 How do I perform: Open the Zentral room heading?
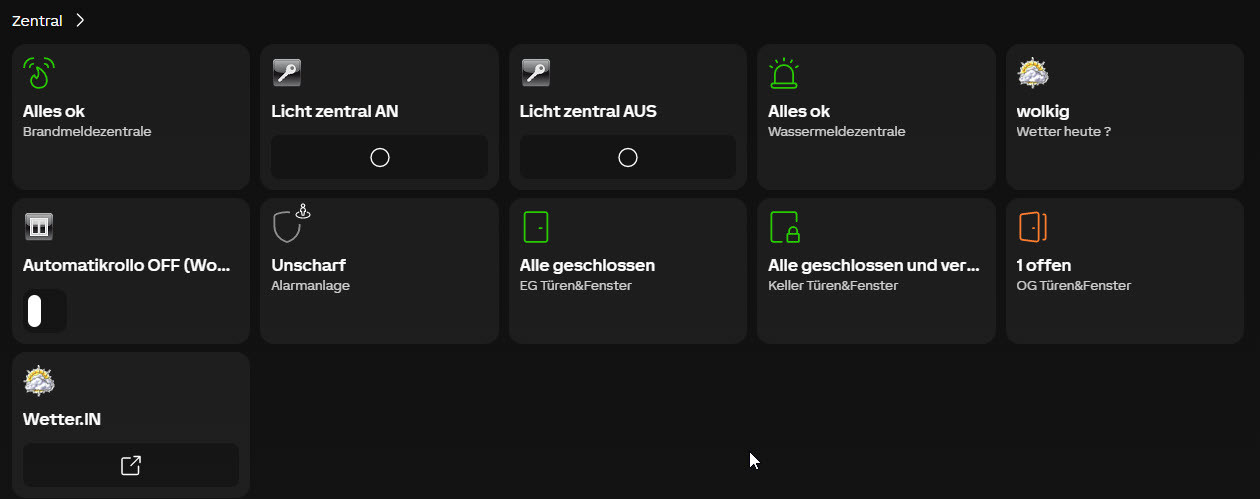pos(37,20)
